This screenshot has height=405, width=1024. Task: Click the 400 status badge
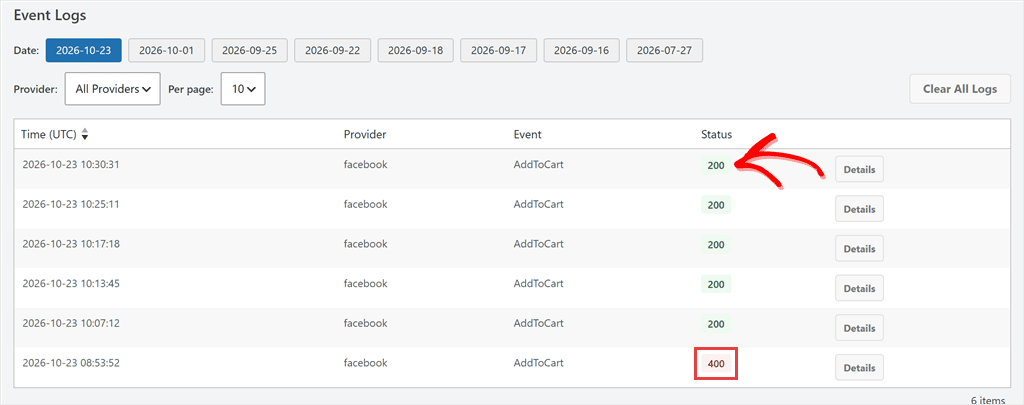tap(716, 364)
